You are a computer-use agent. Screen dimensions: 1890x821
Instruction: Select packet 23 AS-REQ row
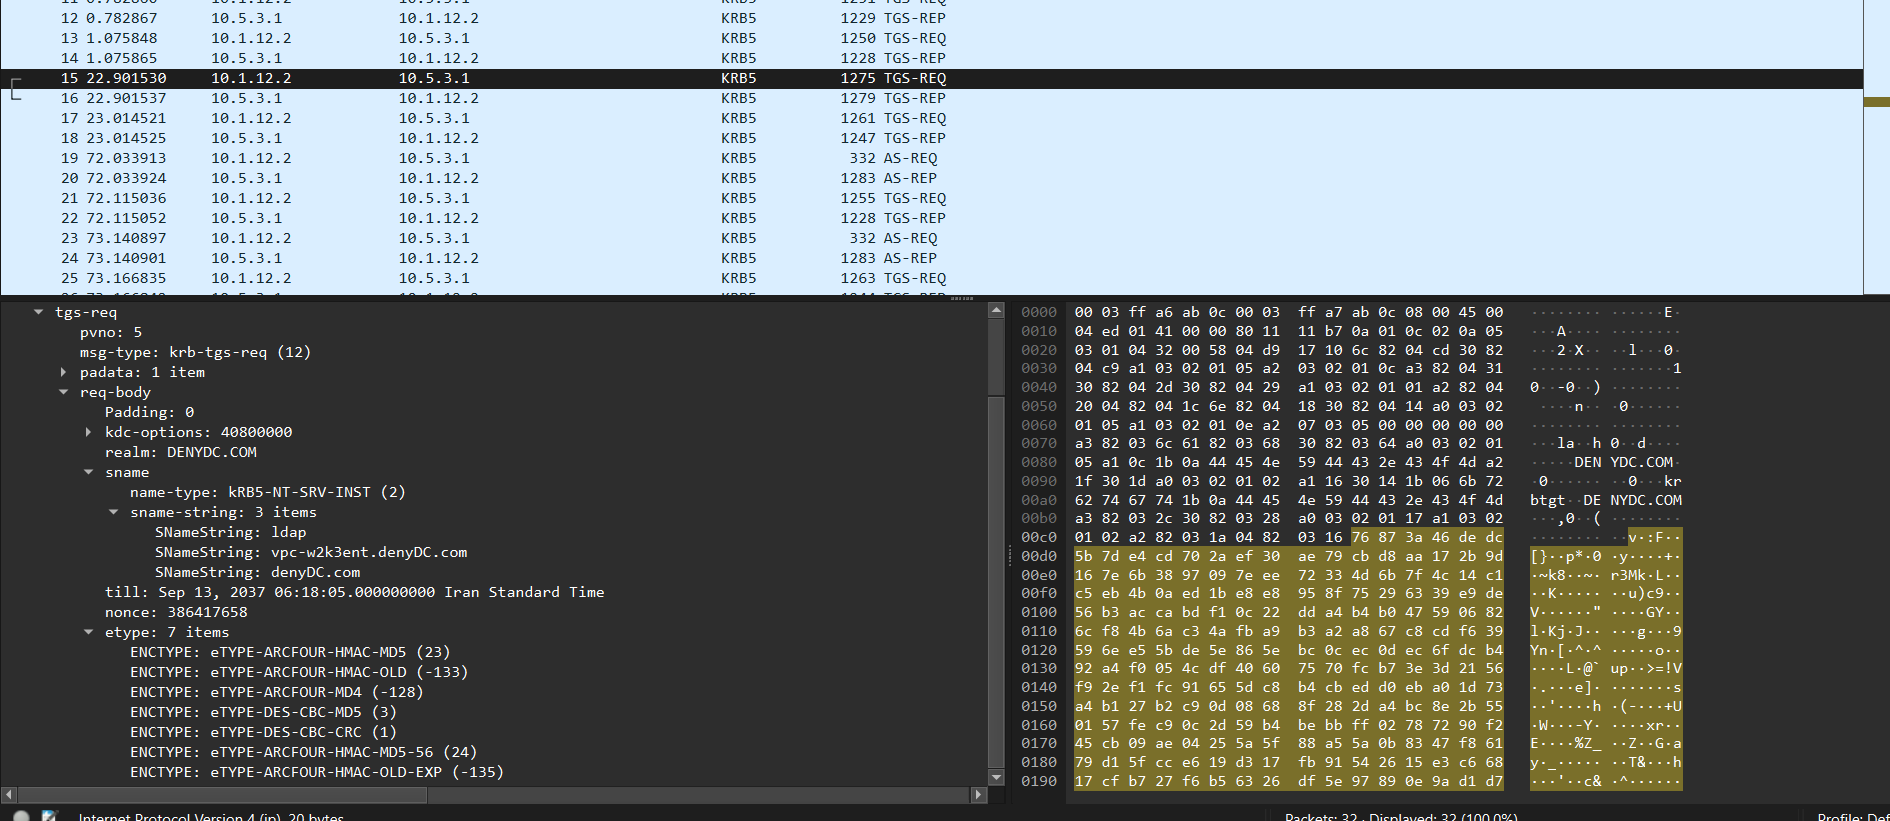pyautogui.click(x=931, y=238)
